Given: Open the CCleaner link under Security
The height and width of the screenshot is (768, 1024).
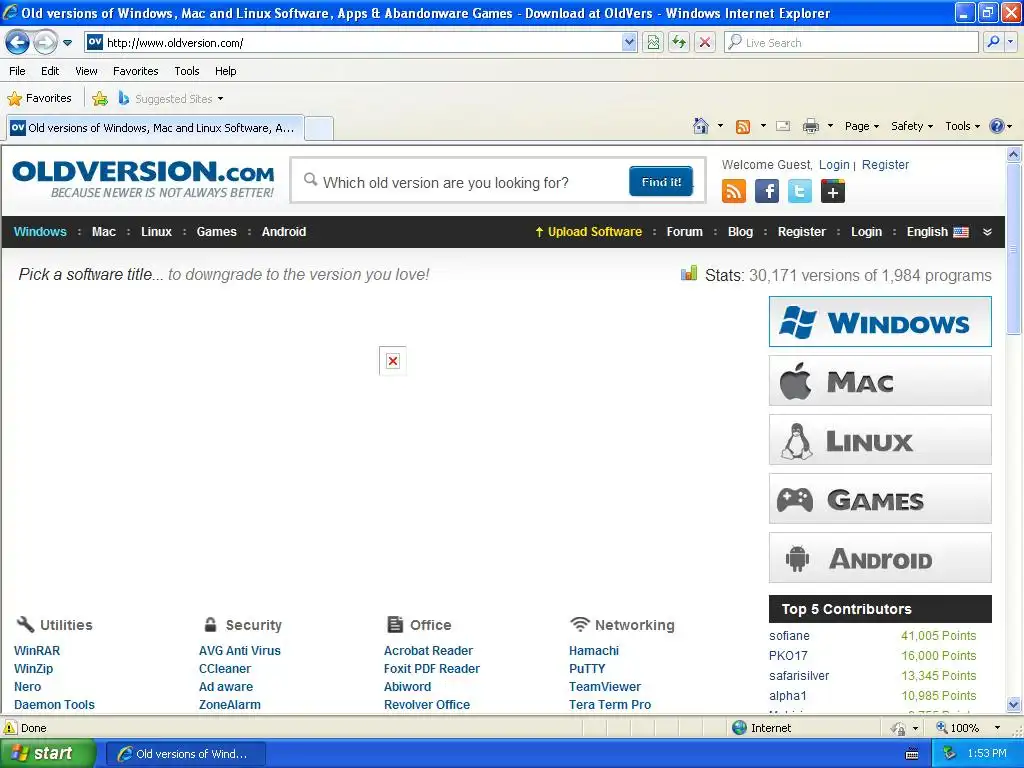Looking at the screenshot, I should pos(225,669).
